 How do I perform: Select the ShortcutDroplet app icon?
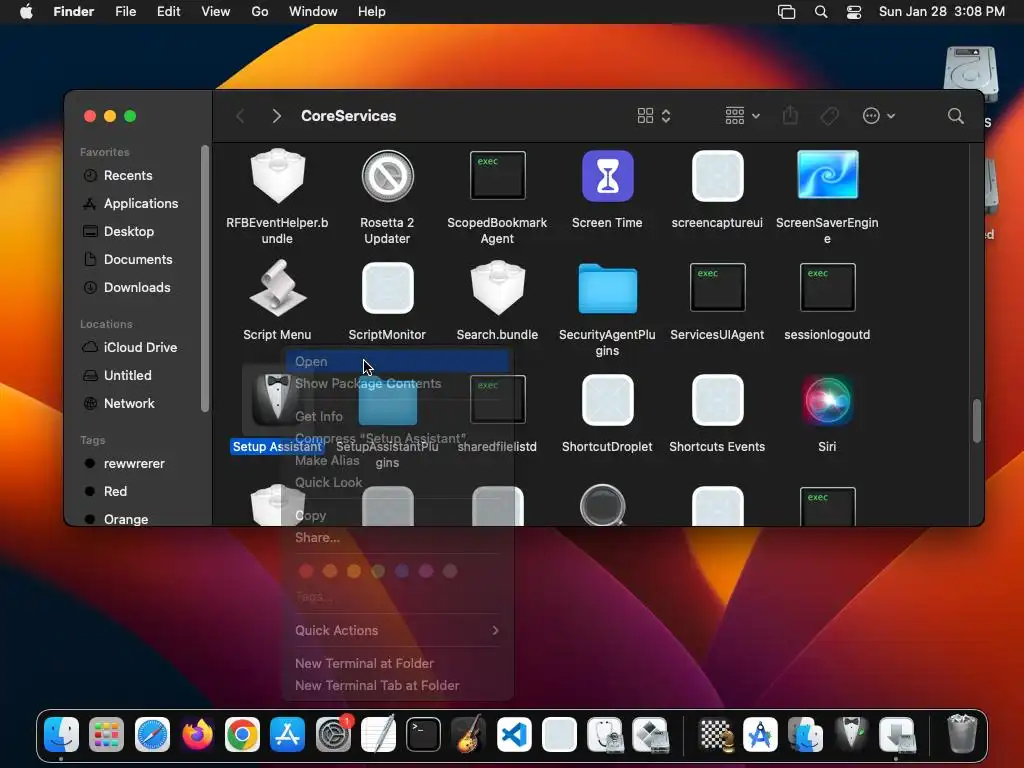coord(607,400)
